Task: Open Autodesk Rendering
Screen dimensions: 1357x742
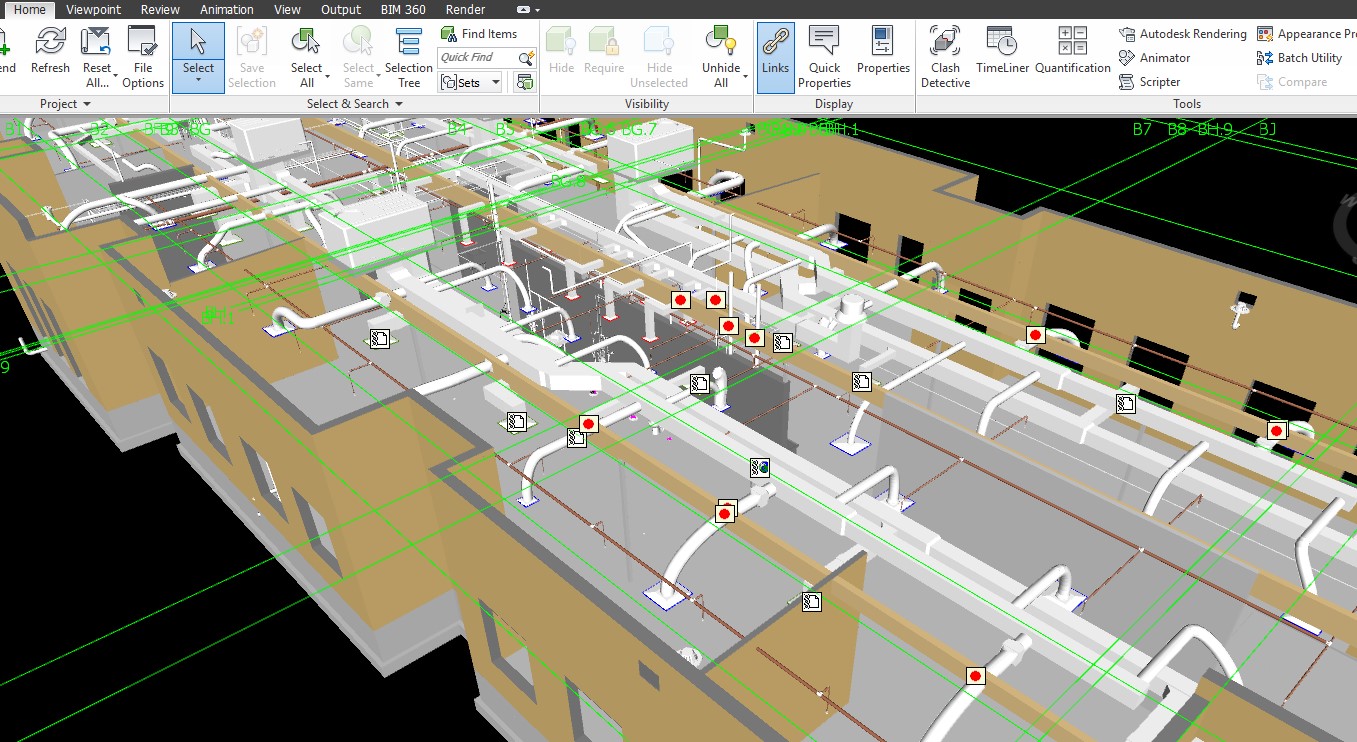Action: pos(1183,34)
